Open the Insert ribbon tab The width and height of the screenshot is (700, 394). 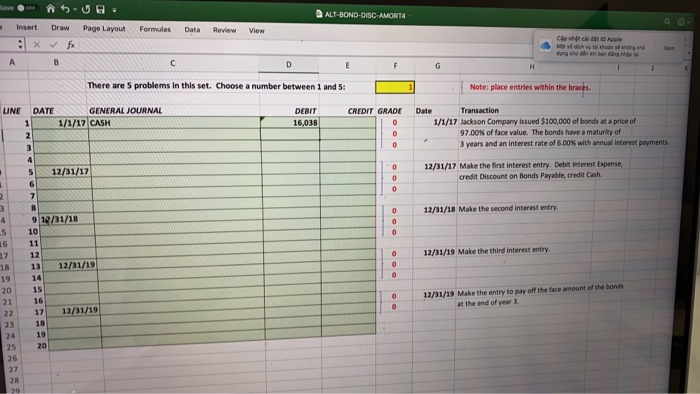click(26, 27)
